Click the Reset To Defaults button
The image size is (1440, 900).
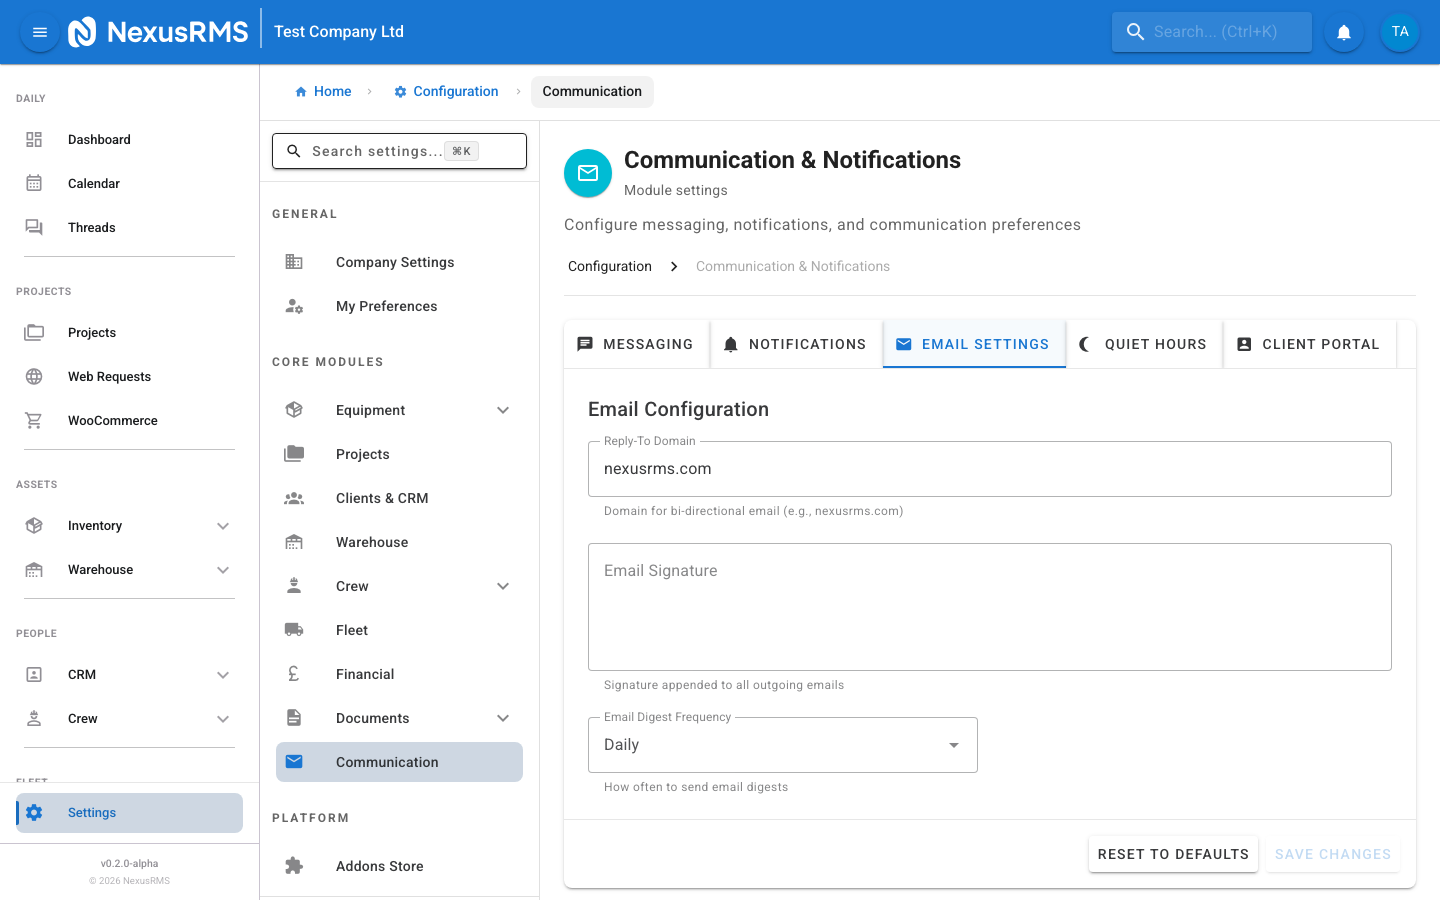pyautogui.click(x=1173, y=854)
